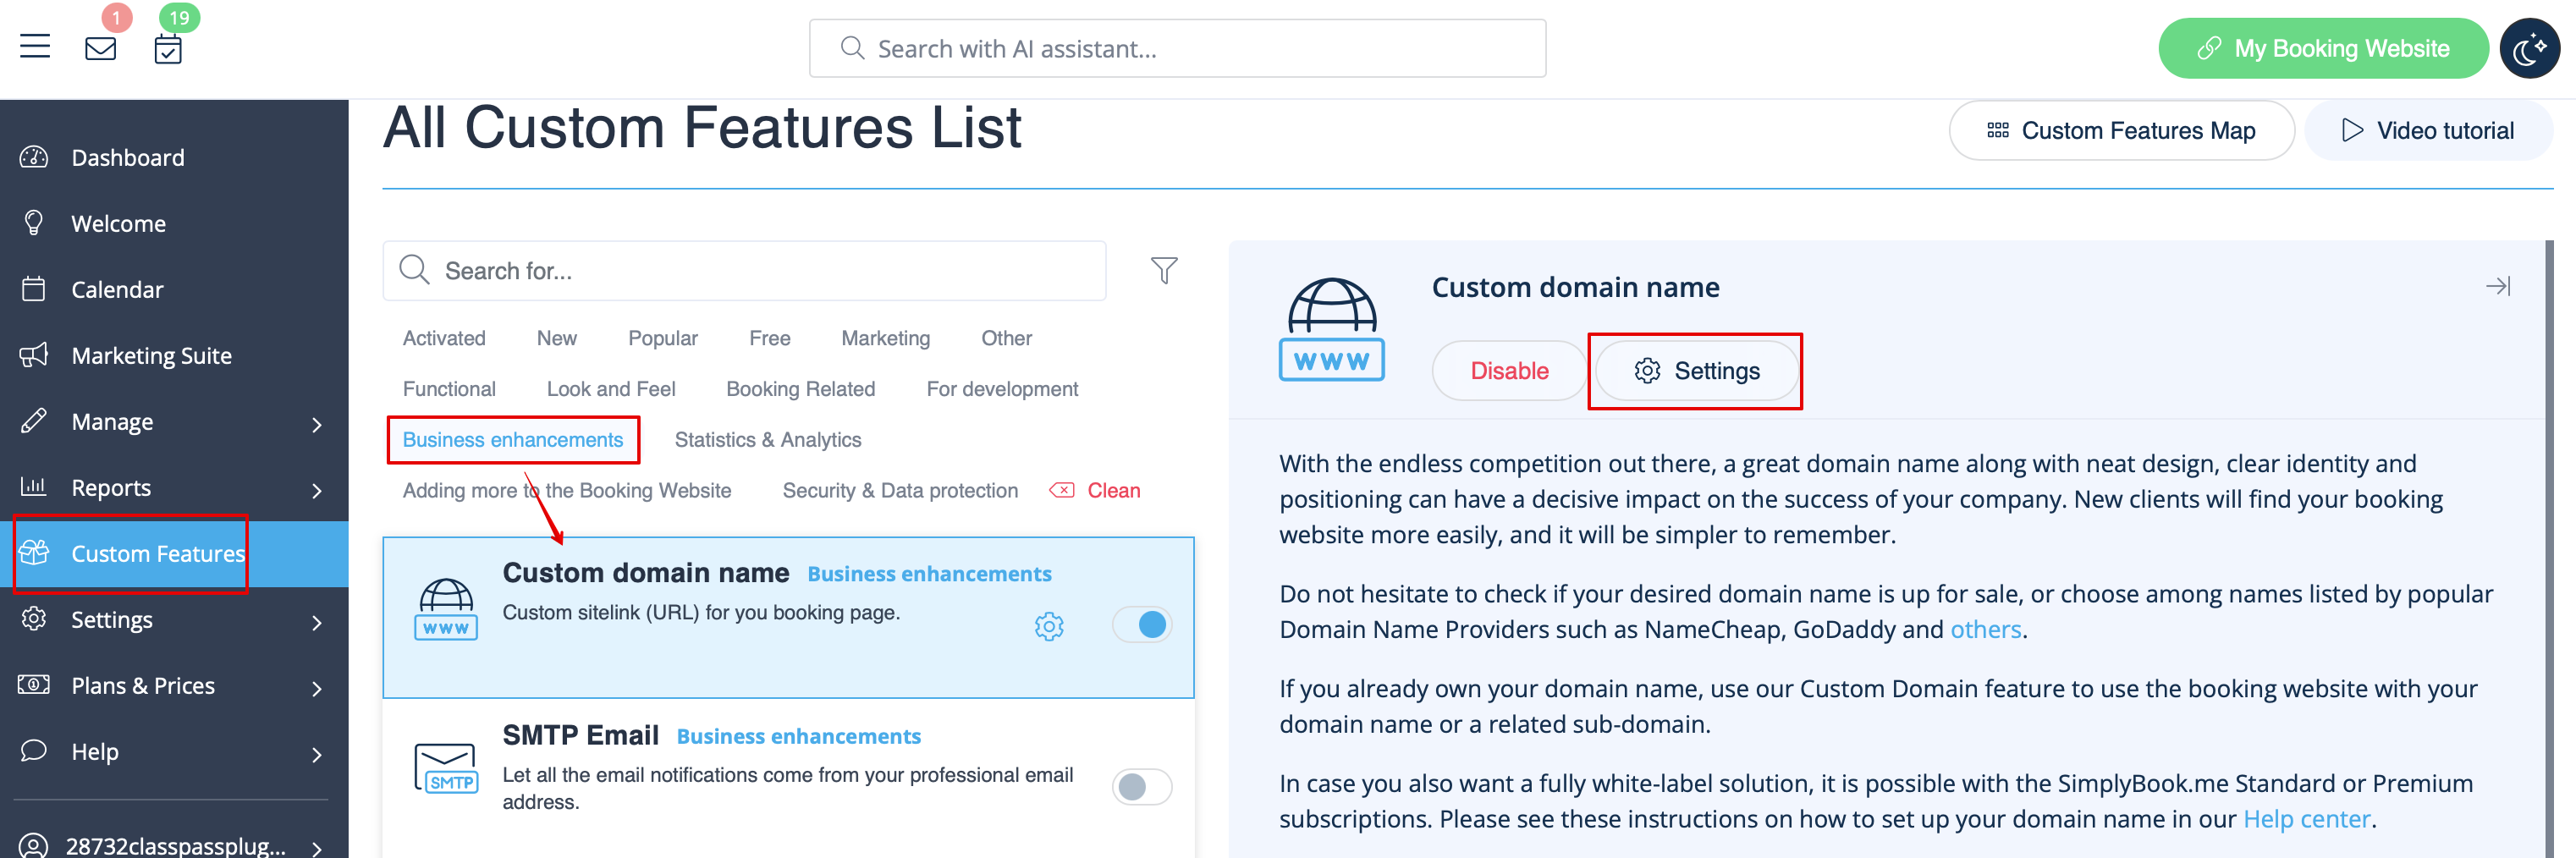The height and width of the screenshot is (858, 2576).
Task: Open gear settings icon on Custom domain name row
Action: point(1049,626)
